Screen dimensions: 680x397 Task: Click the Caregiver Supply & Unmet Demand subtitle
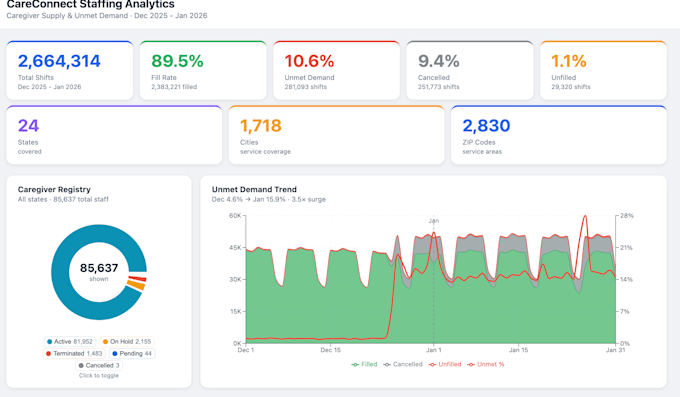coord(107,16)
